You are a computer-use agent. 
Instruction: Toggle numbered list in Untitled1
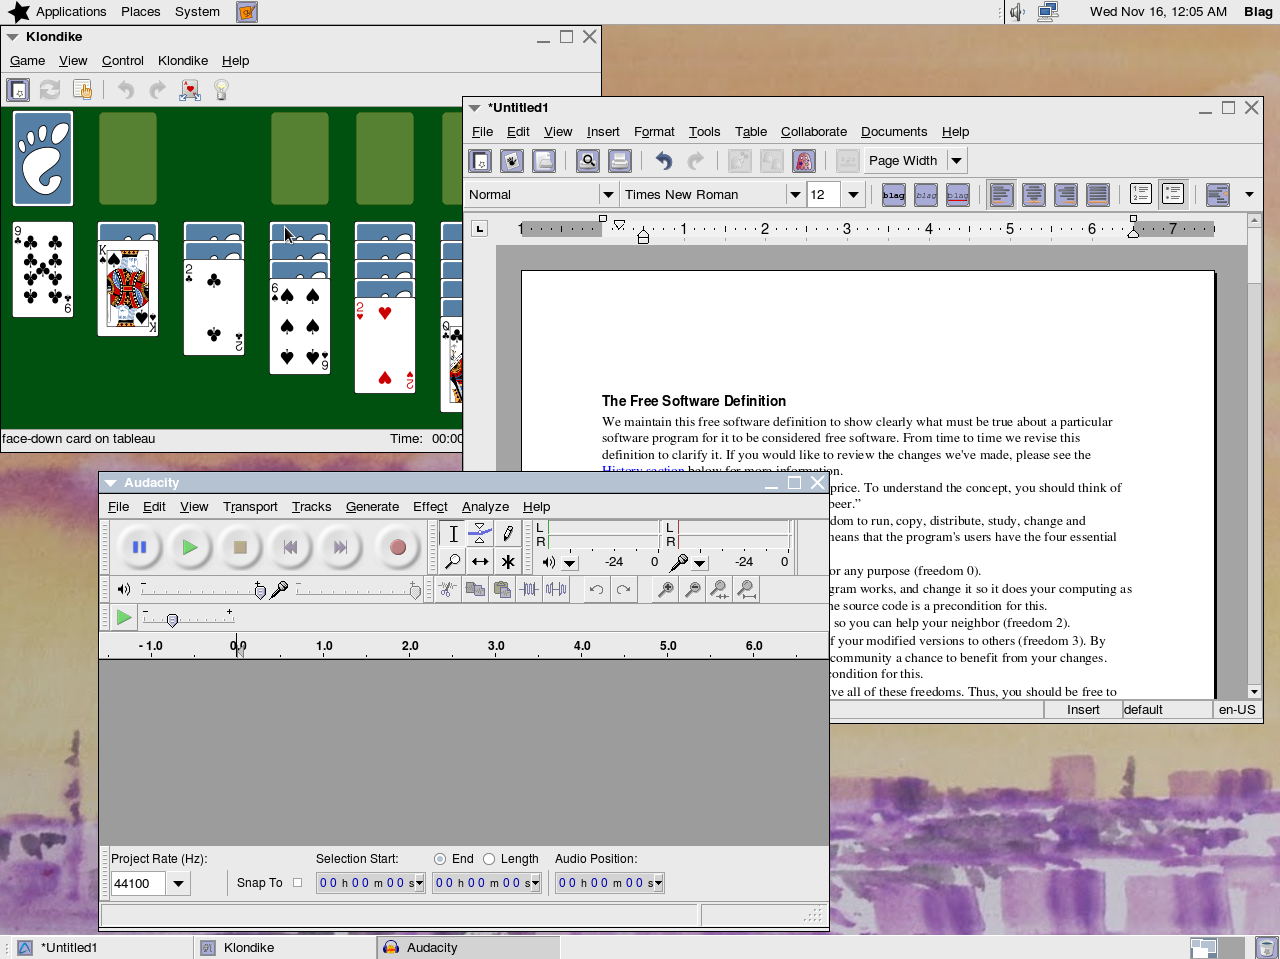coord(1141,195)
